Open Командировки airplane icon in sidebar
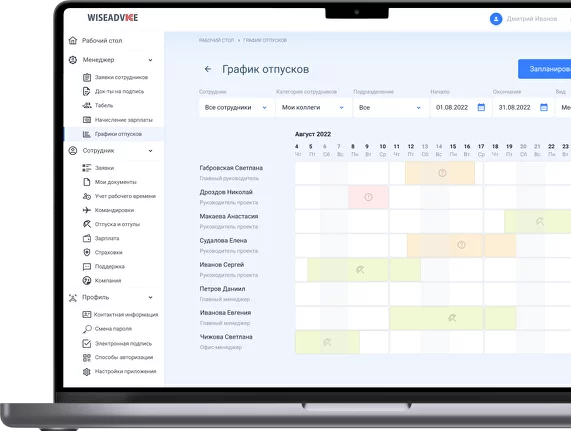The height and width of the screenshot is (431, 571). [x=87, y=210]
